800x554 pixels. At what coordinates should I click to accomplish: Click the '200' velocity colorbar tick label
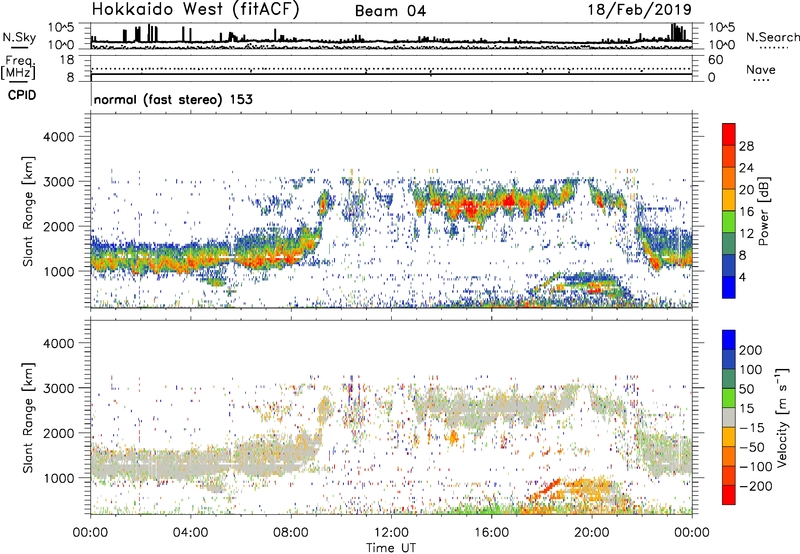(x=751, y=350)
